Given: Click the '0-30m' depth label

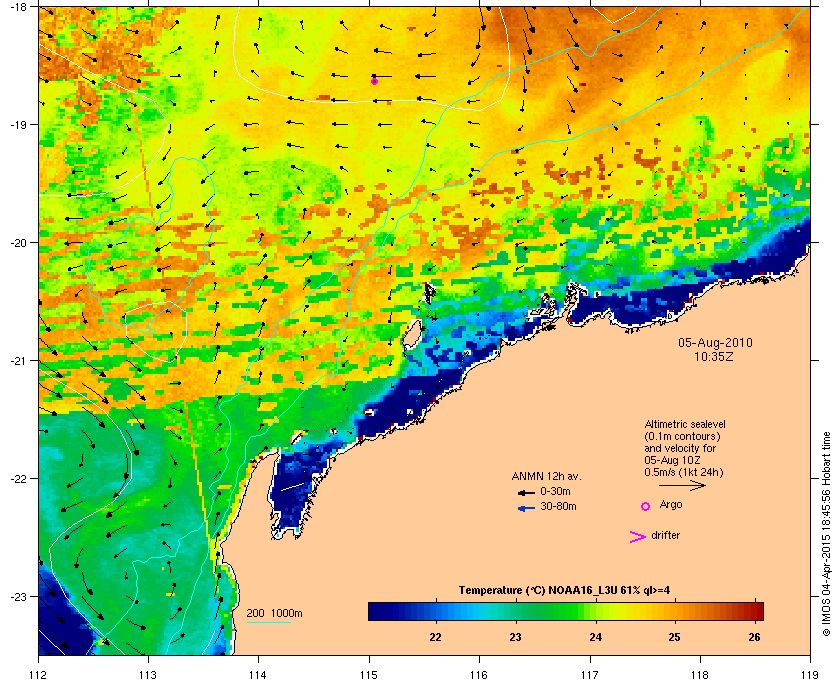Looking at the screenshot, I should [x=555, y=491].
